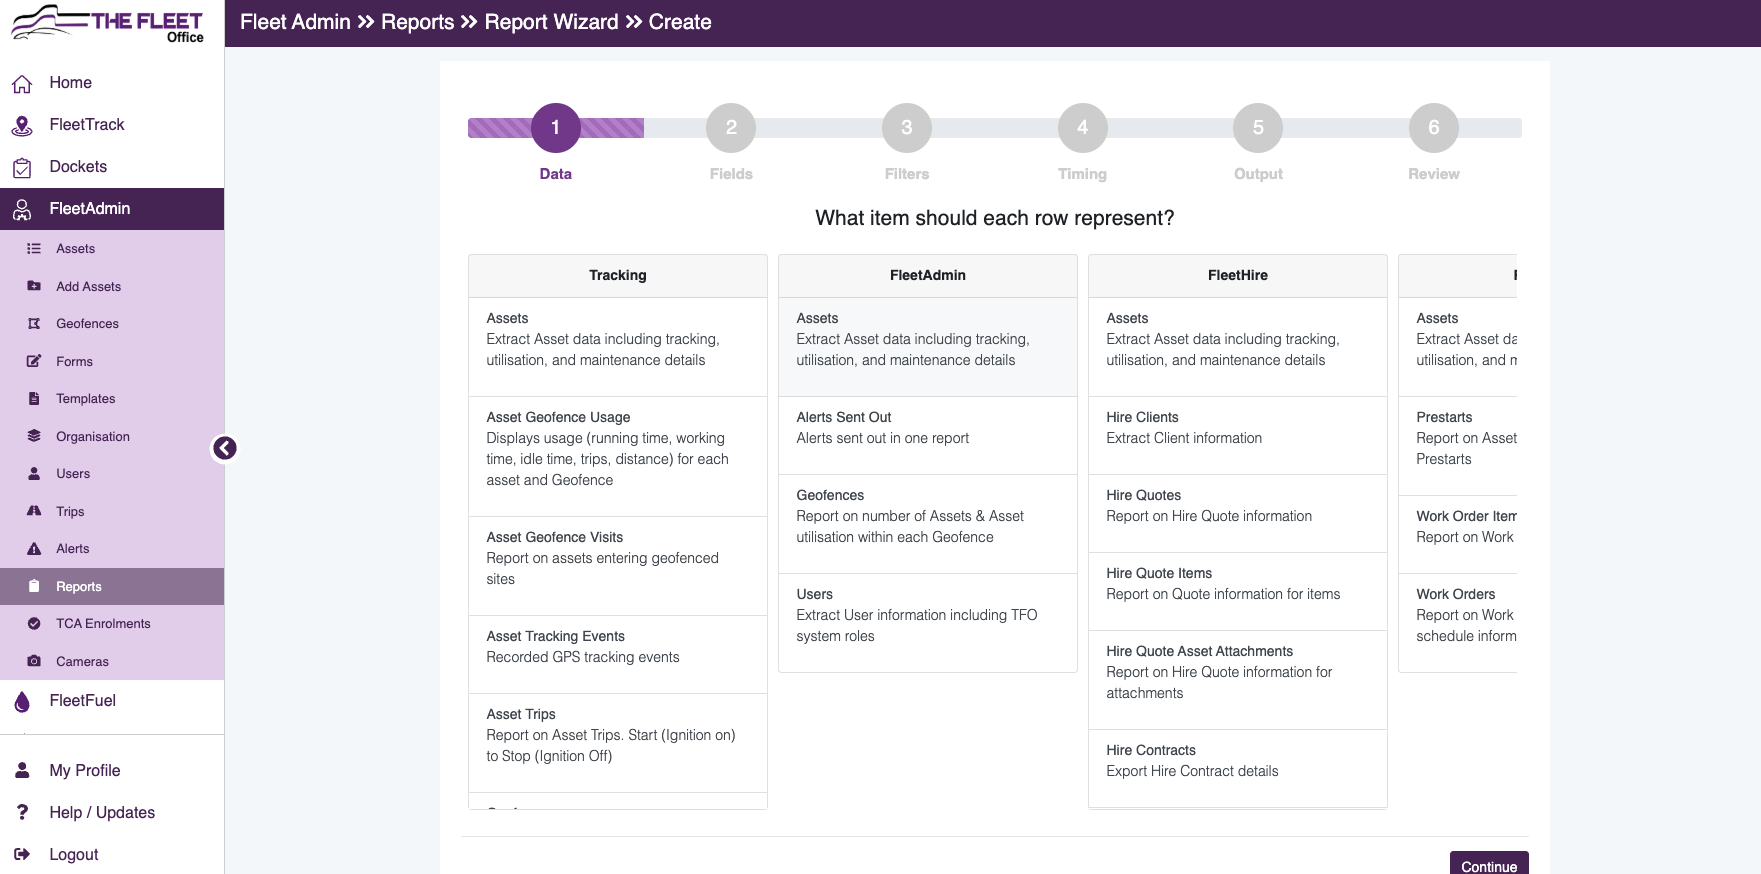Click the Logout exit icon
The image size is (1761, 874).
point(22,855)
